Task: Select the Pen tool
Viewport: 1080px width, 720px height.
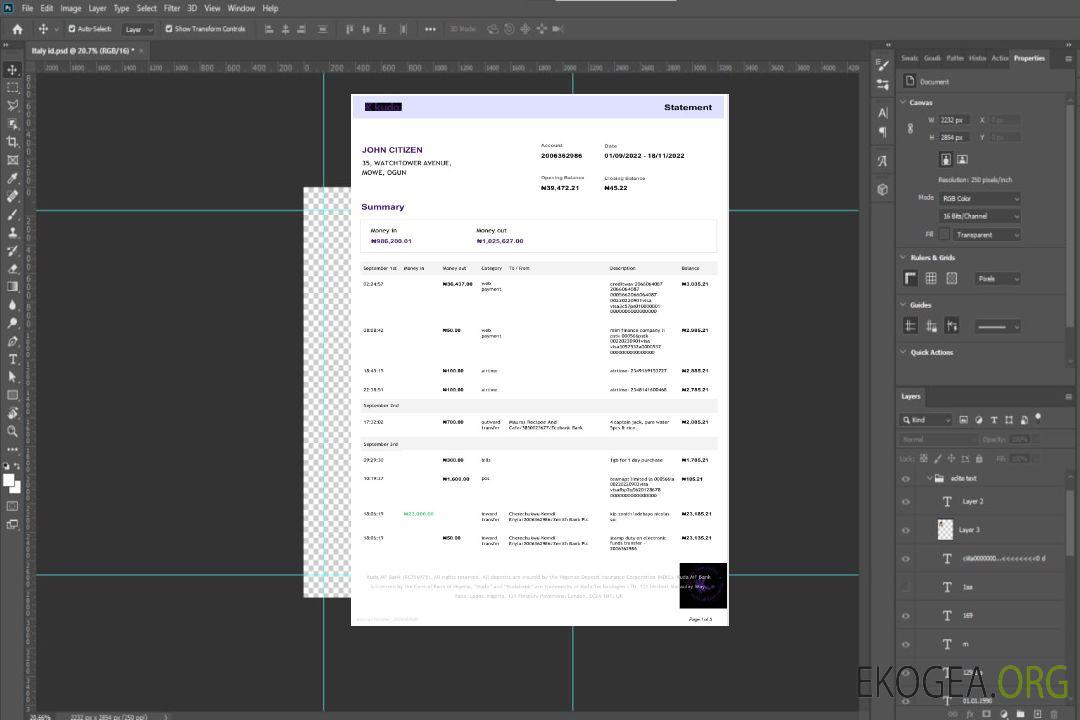Action: click(12, 341)
